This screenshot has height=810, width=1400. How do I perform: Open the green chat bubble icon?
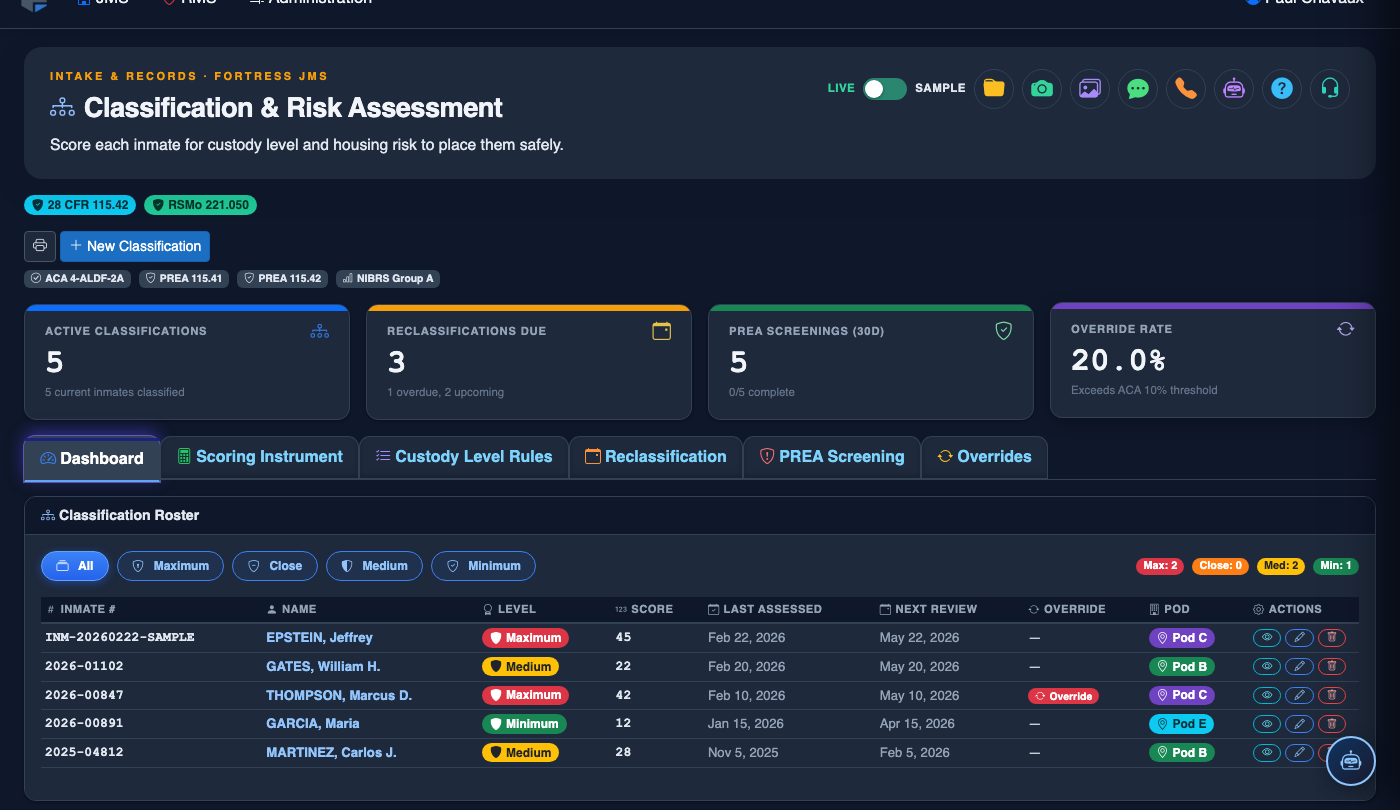tap(1138, 88)
